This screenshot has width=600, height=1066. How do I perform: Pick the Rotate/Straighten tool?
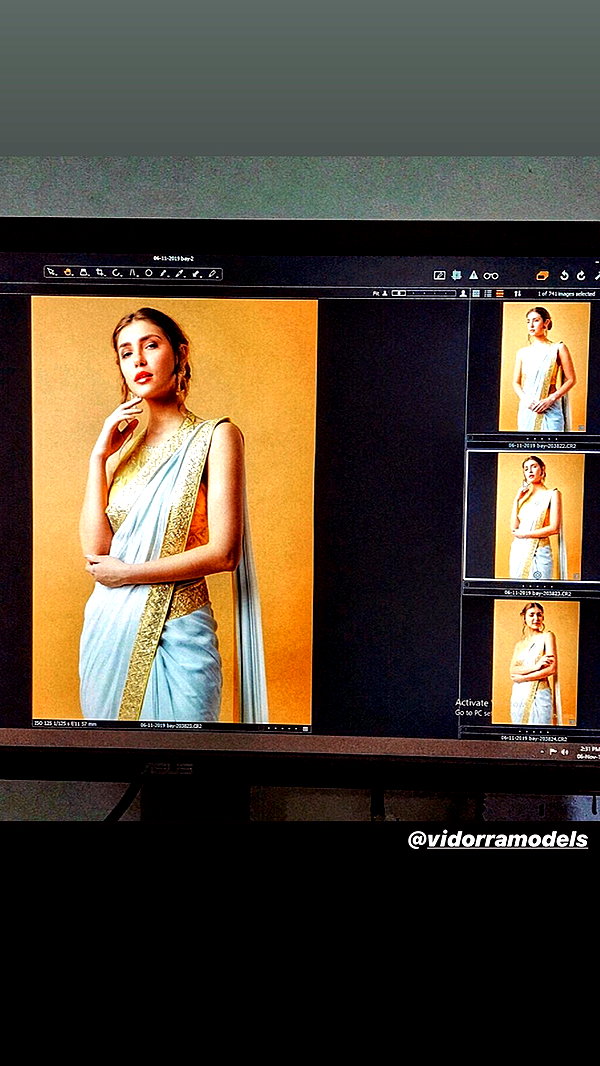(x=116, y=273)
